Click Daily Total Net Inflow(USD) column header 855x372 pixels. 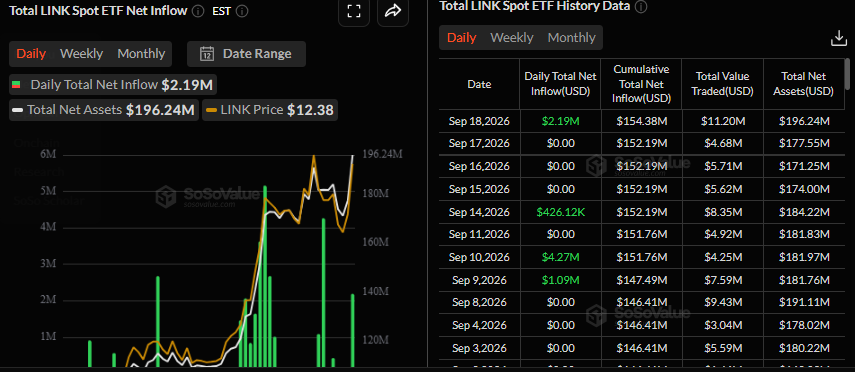(560, 85)
